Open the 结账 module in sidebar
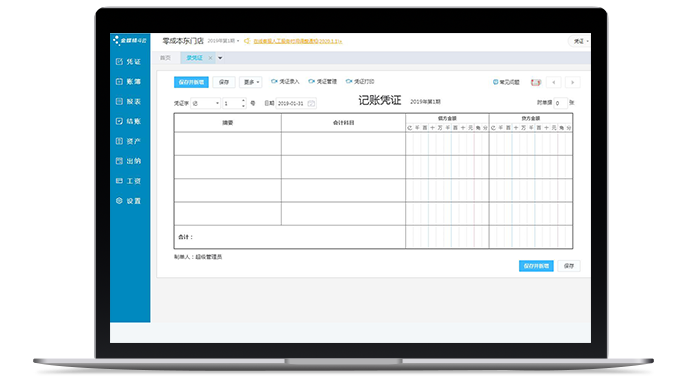This screenshot has height=386, width=681. [x=128, y=121]
